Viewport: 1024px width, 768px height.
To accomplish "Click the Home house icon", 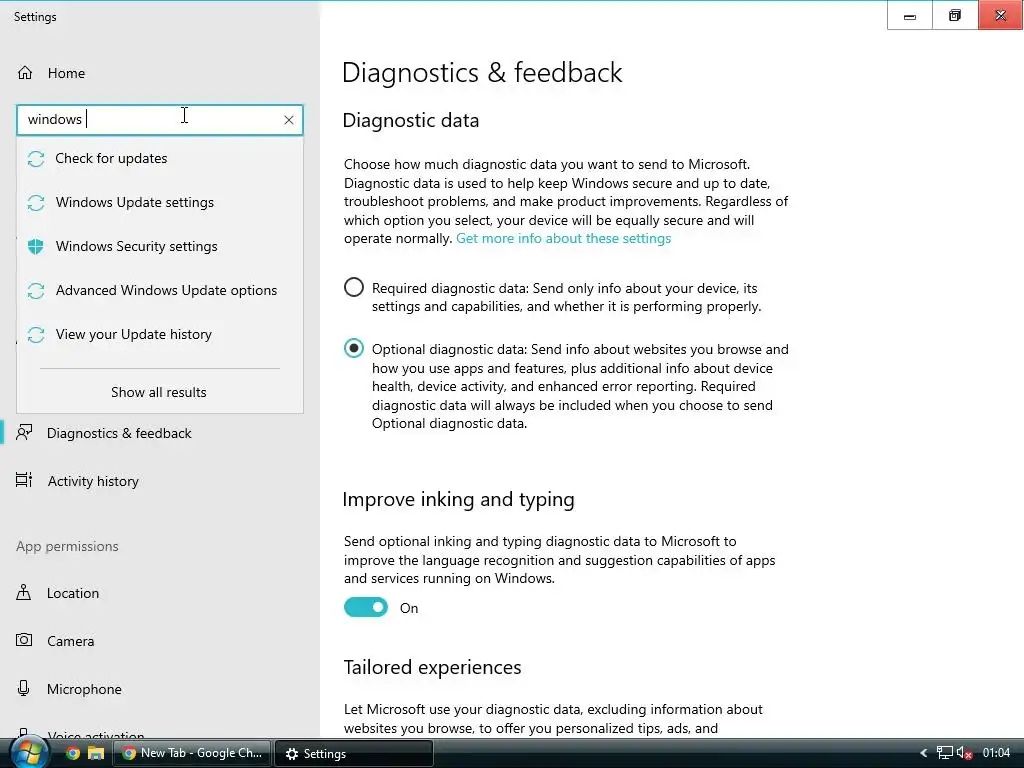I will [25, 72].
